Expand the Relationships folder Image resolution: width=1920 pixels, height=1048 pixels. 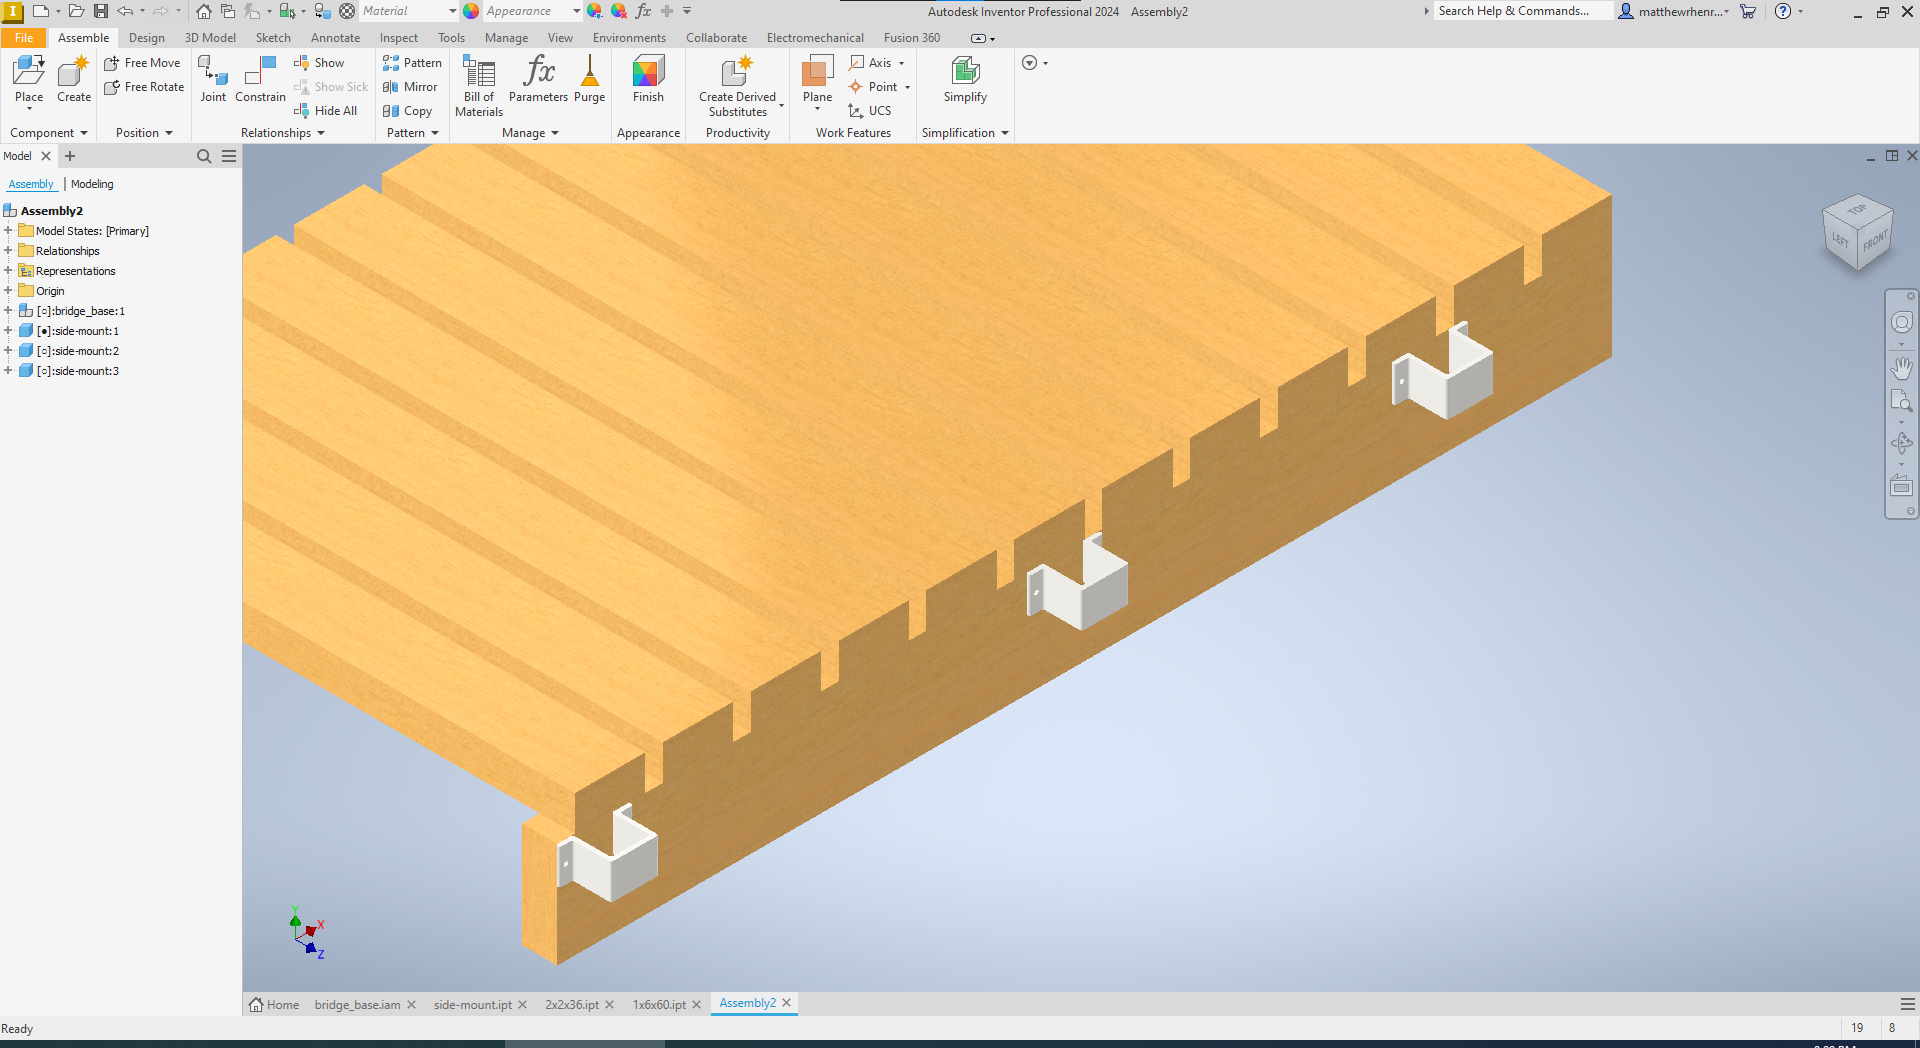8,251
